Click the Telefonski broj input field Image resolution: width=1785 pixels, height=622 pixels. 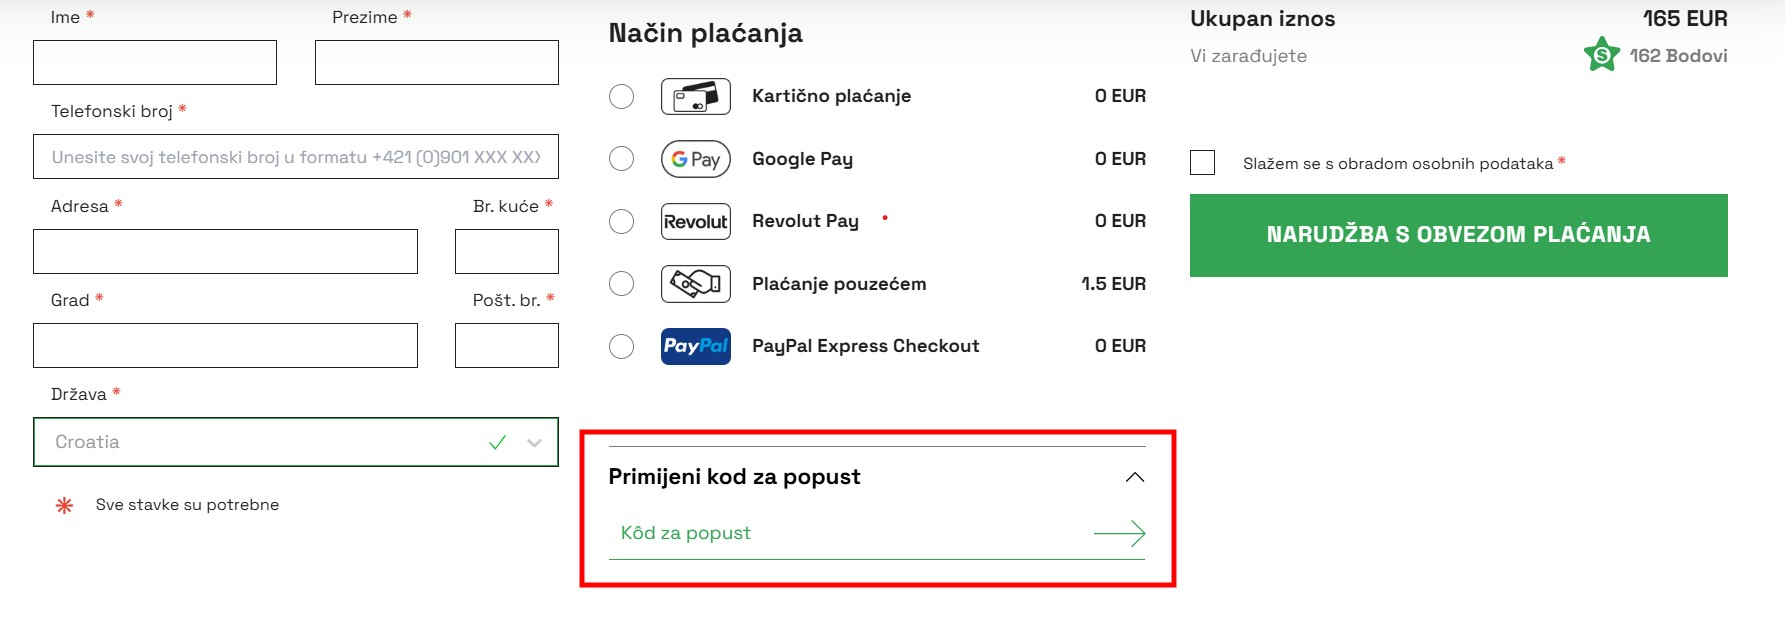(x=295, y=157)
